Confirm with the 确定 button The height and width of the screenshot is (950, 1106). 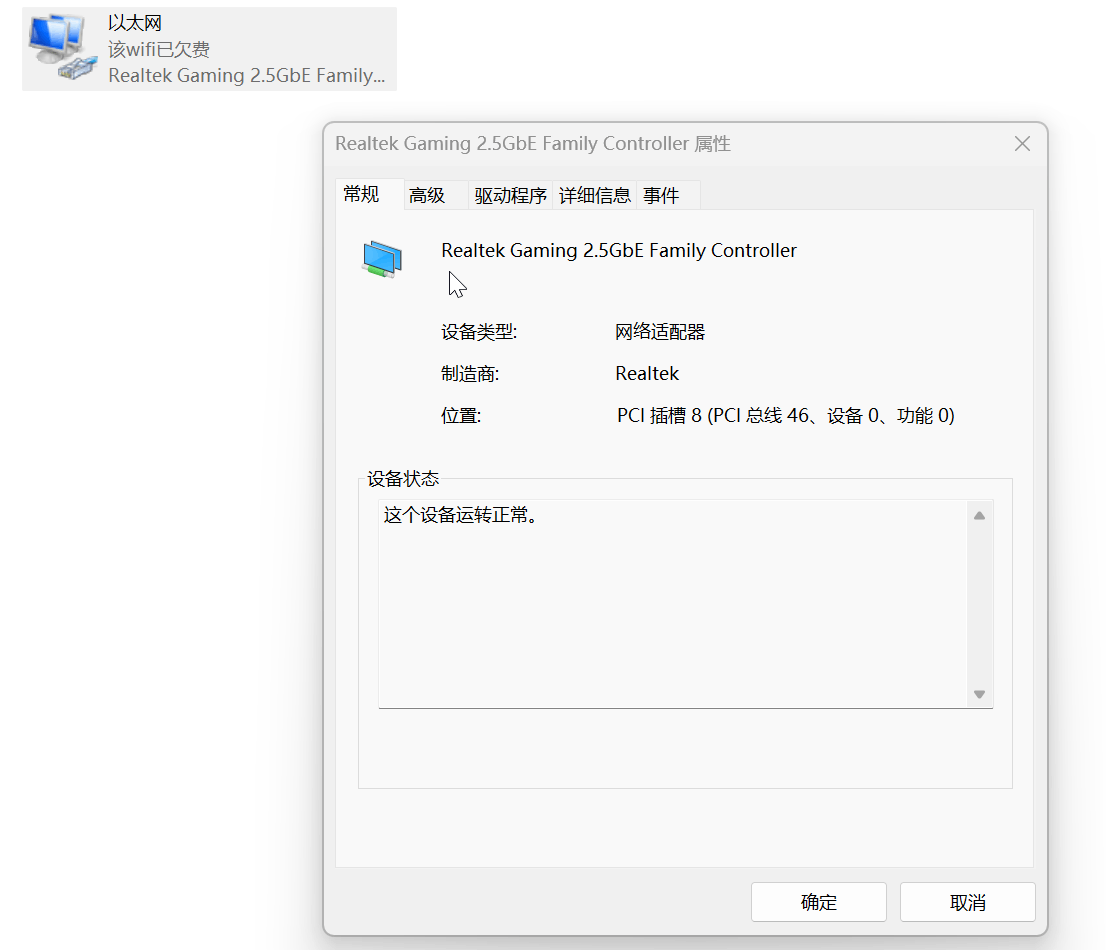click(818, 902)
